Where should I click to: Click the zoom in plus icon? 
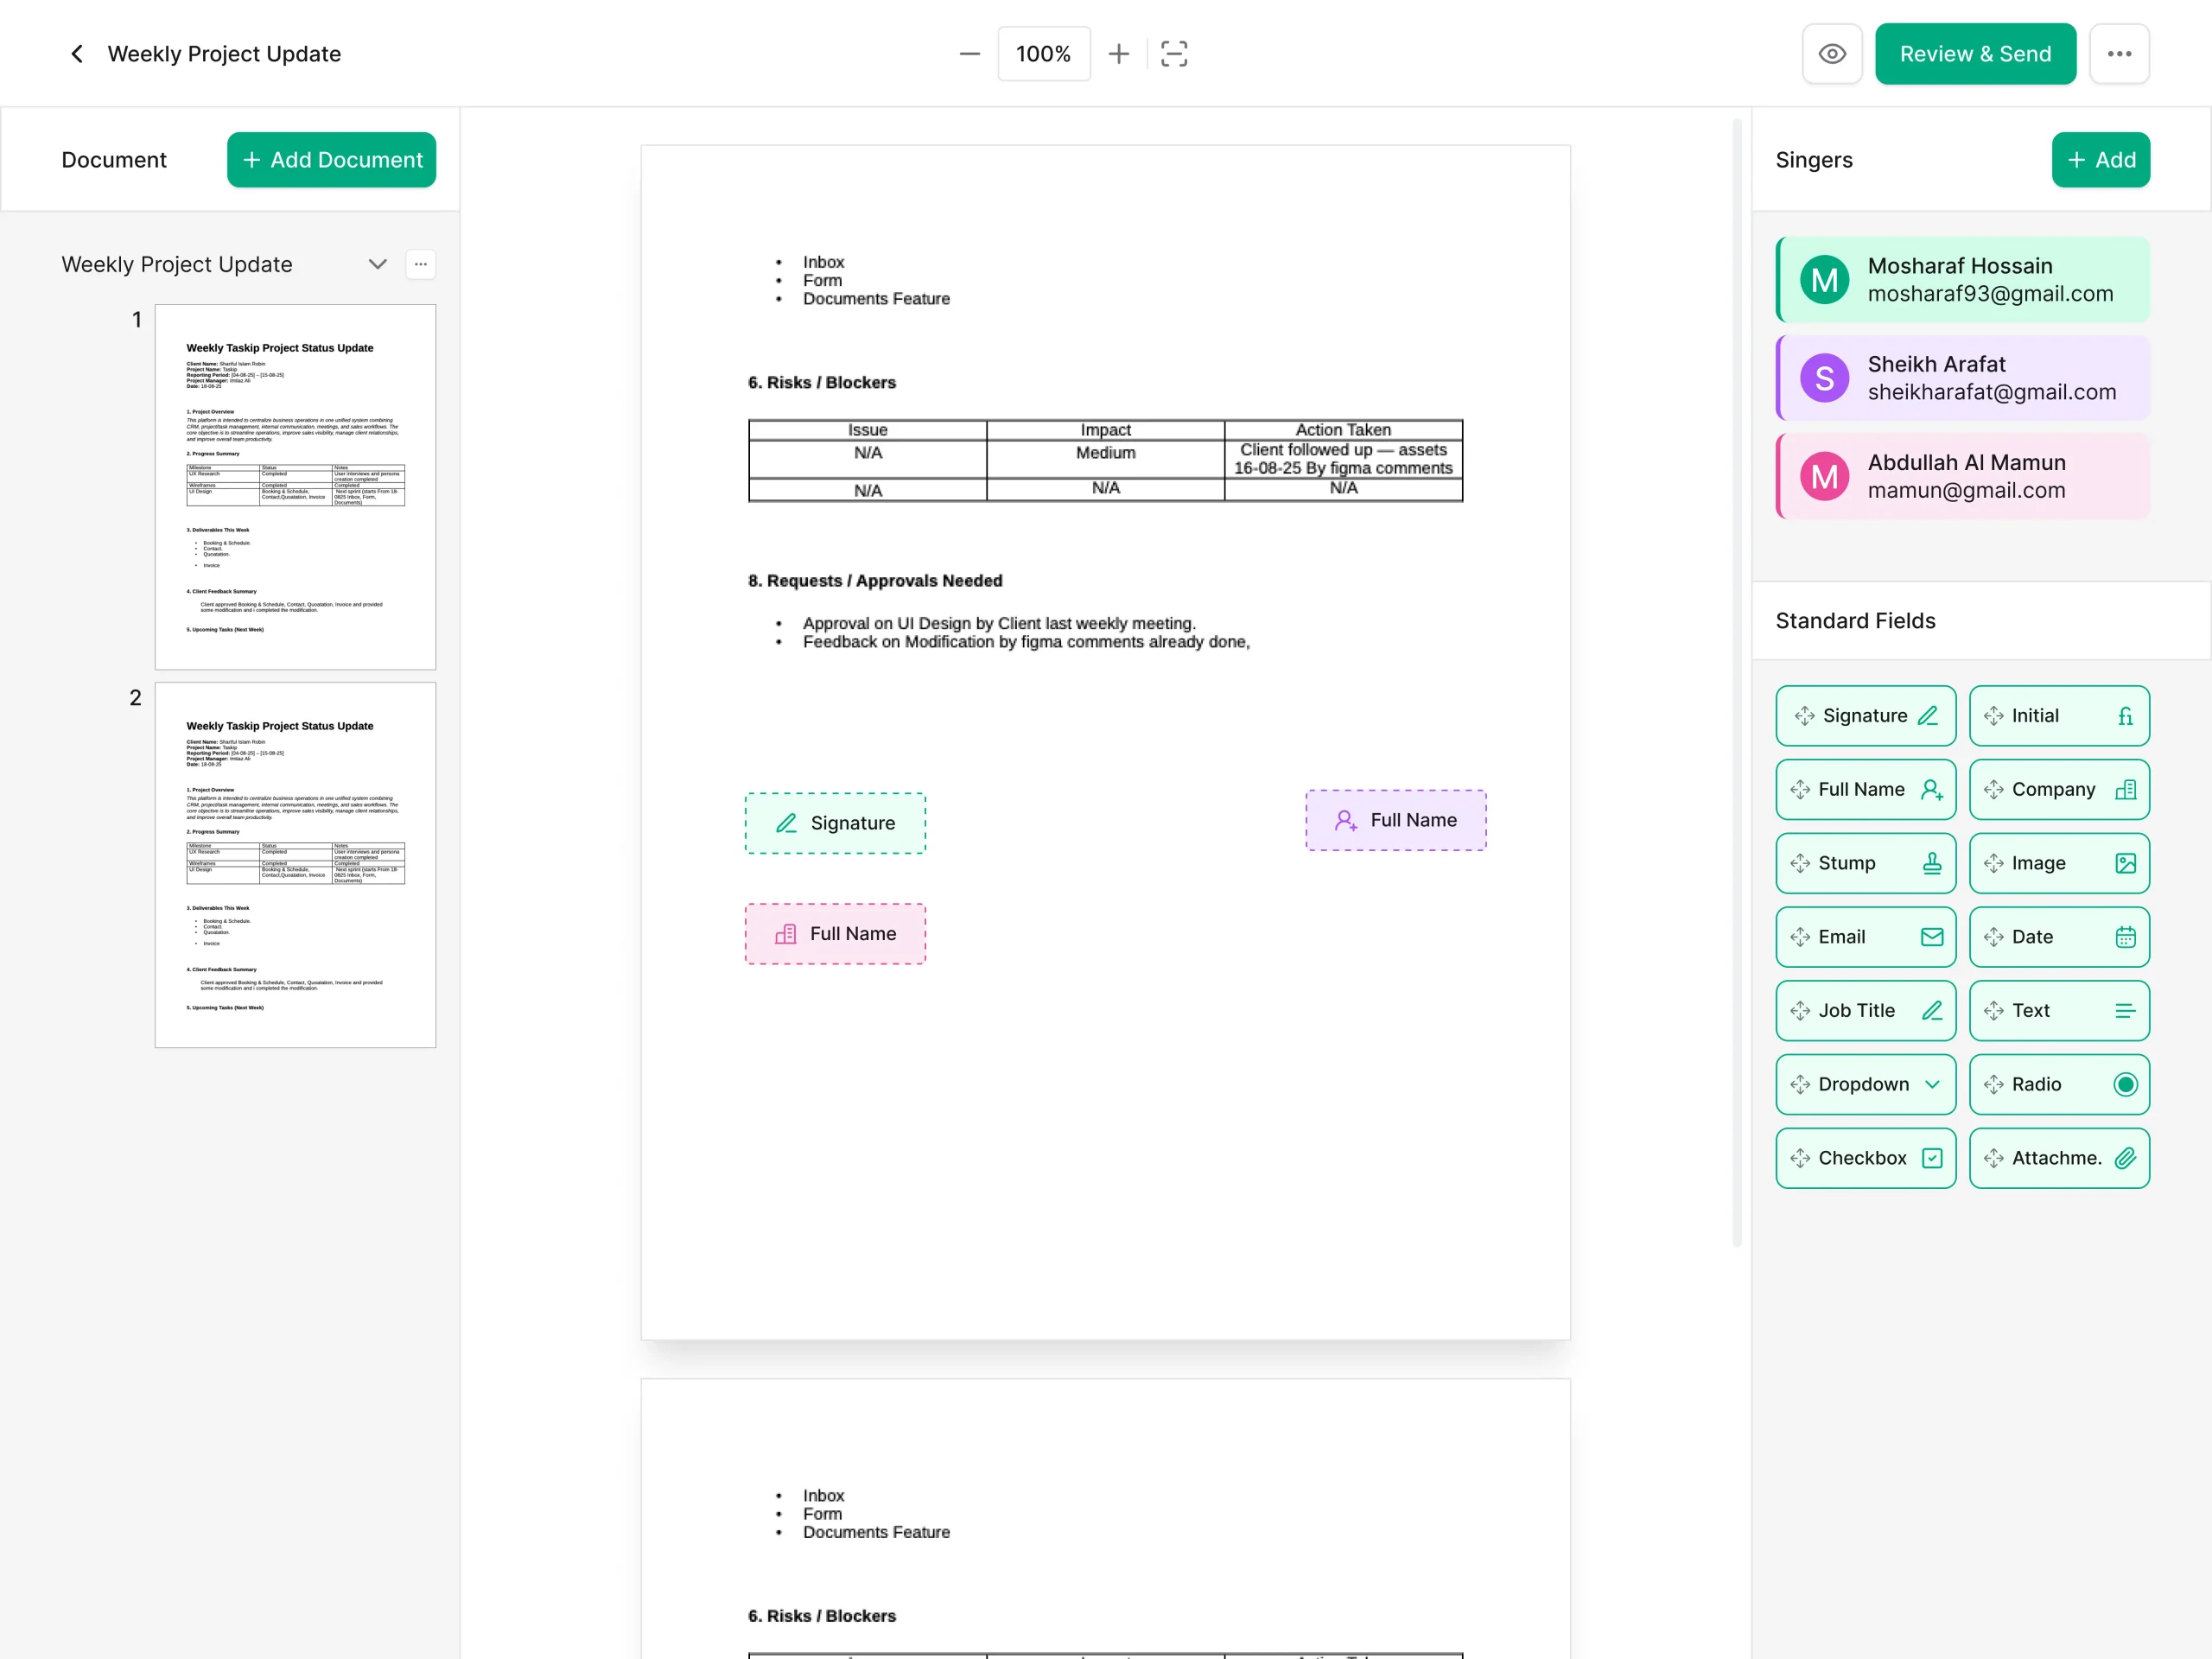tap(1118, 54)
